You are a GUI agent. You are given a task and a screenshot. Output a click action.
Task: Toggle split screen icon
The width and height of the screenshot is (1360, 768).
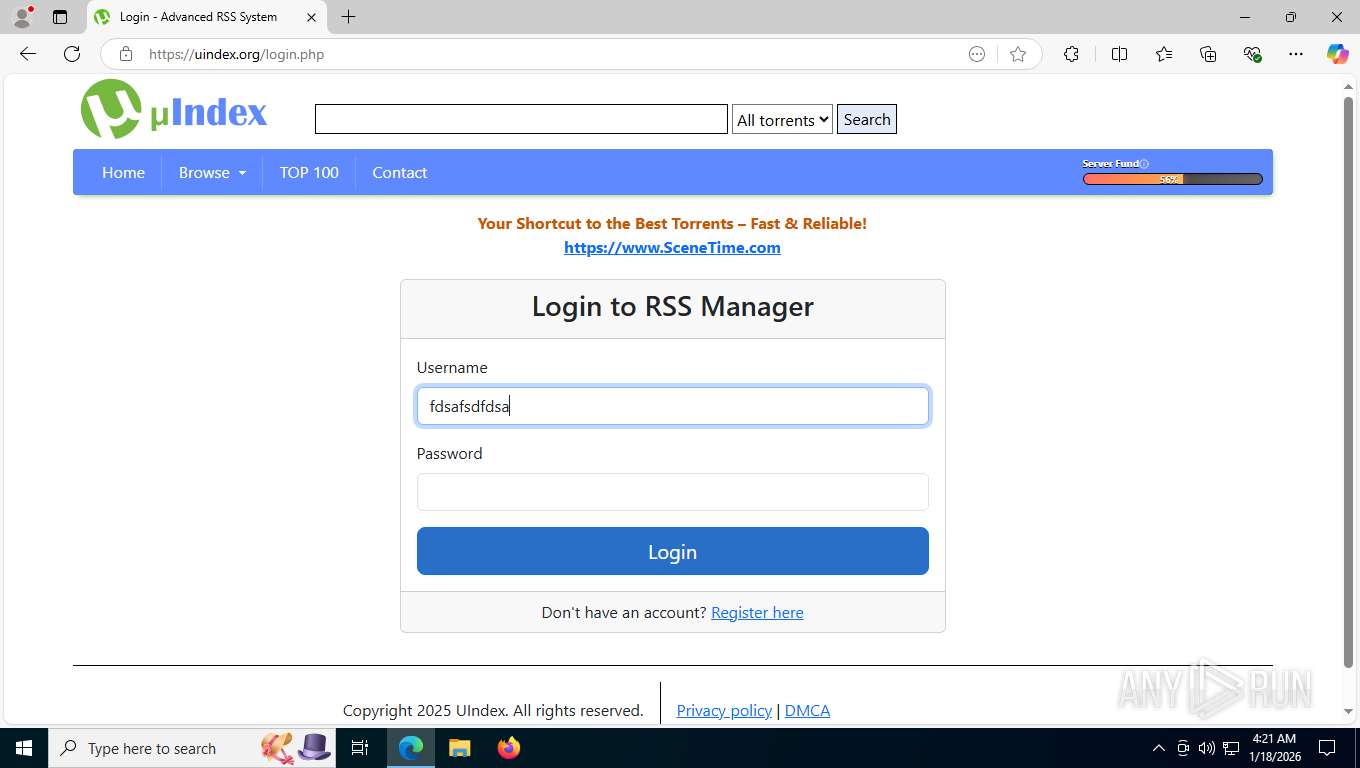tap(1119, 54)
